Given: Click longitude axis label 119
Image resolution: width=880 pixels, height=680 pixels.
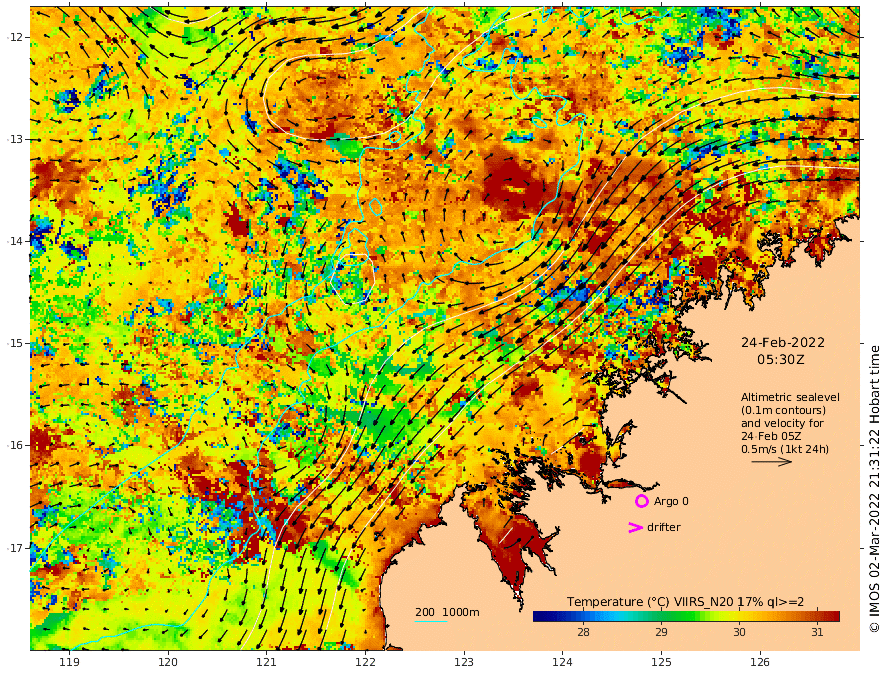Looking at the screenshot, I should 69,662.
